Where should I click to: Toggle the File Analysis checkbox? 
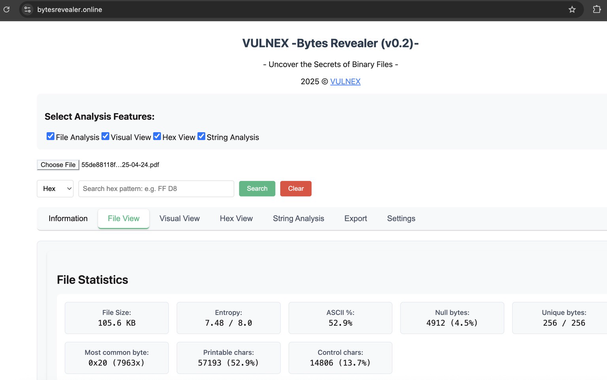(50, 136)
